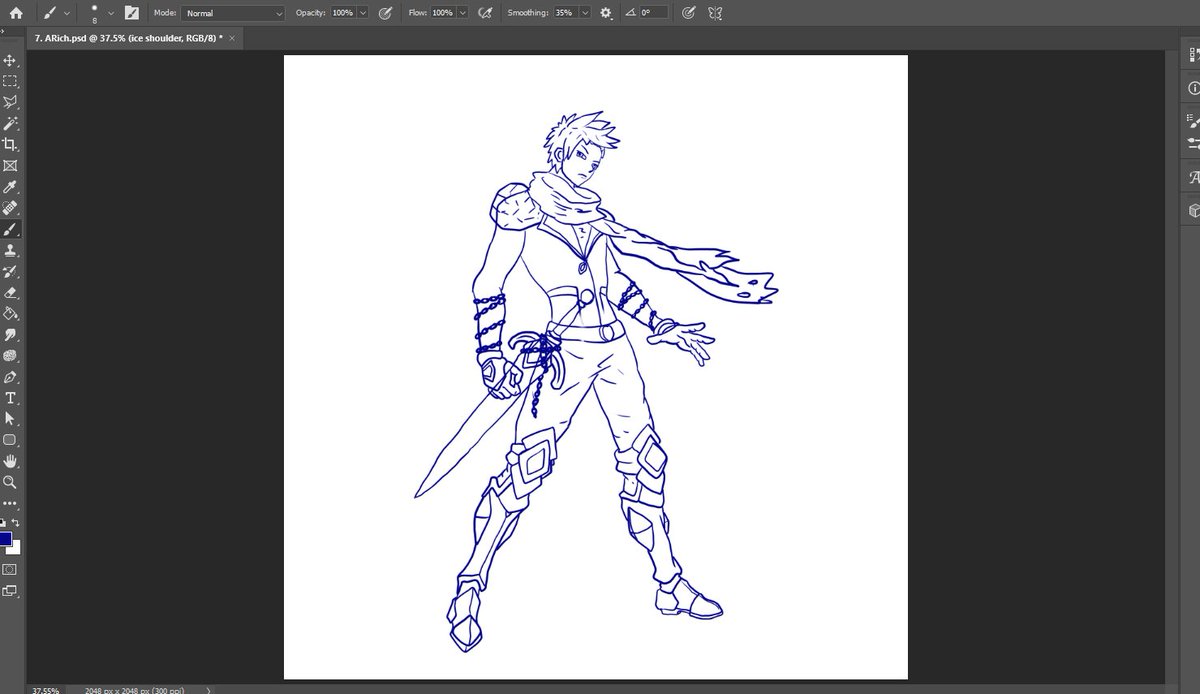Select the Crop tool

pyautogui.click(x=11, y=144)
